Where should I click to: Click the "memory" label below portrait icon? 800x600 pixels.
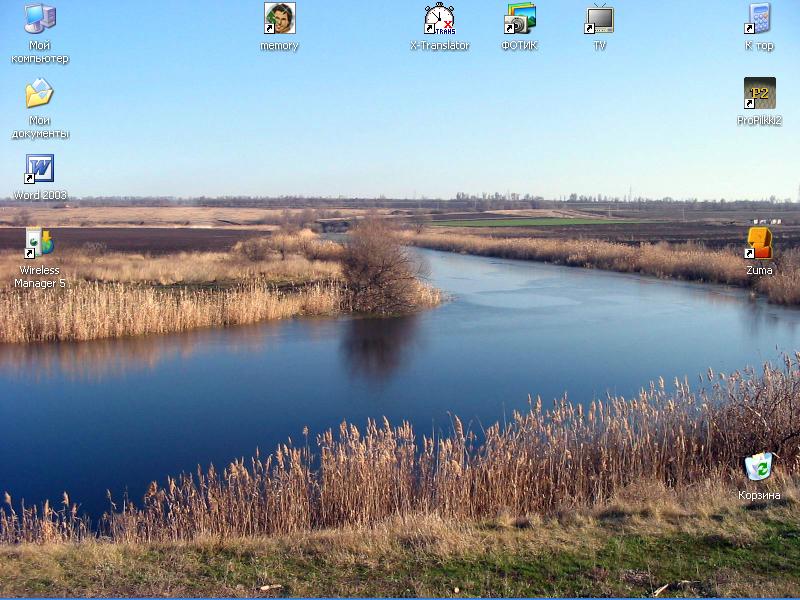click(x=279, y=46)
